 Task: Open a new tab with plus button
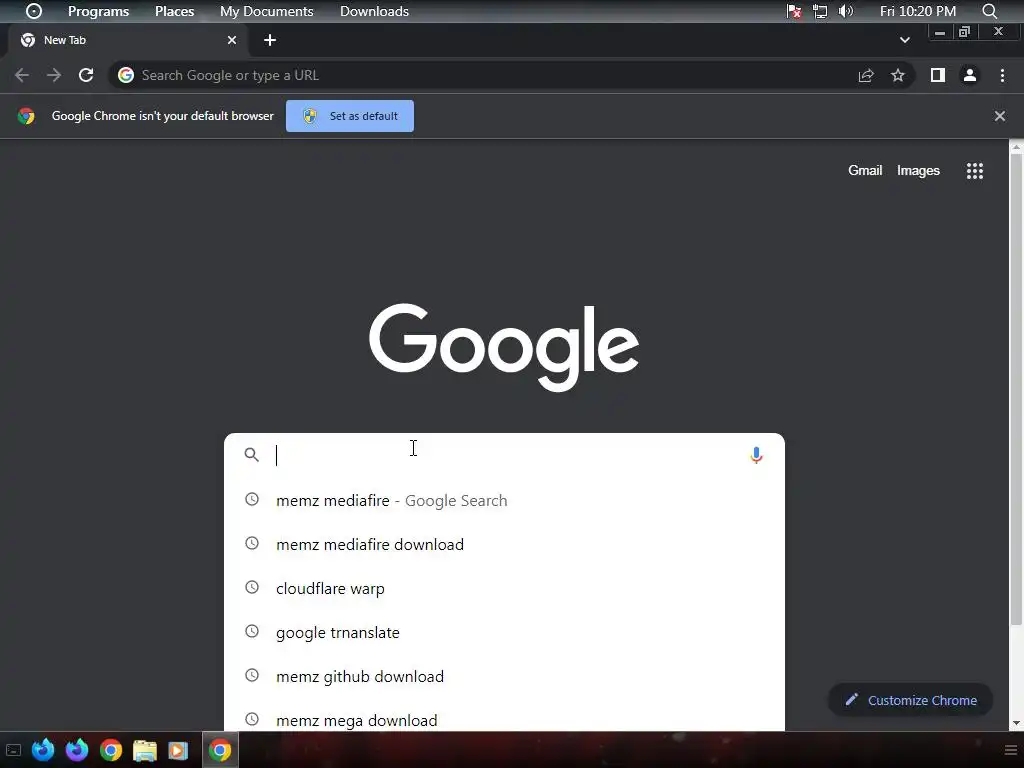point(270,40)
